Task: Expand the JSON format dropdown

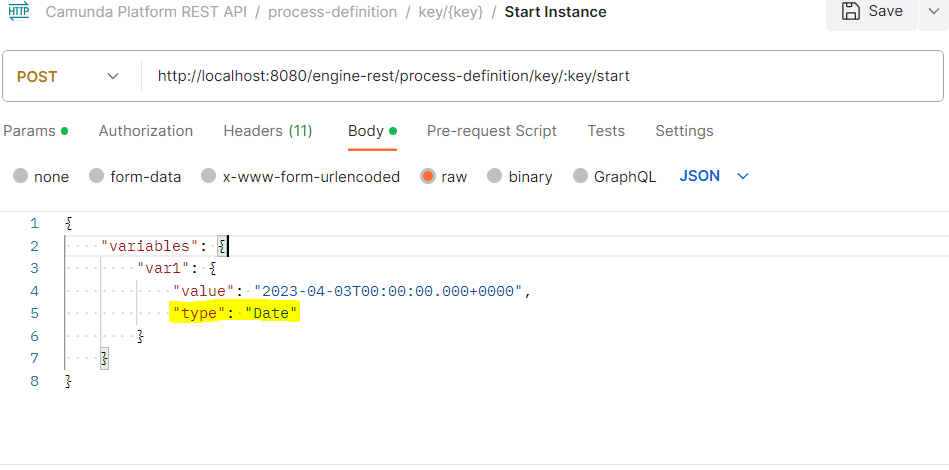Action: click(x=714, y=176)
